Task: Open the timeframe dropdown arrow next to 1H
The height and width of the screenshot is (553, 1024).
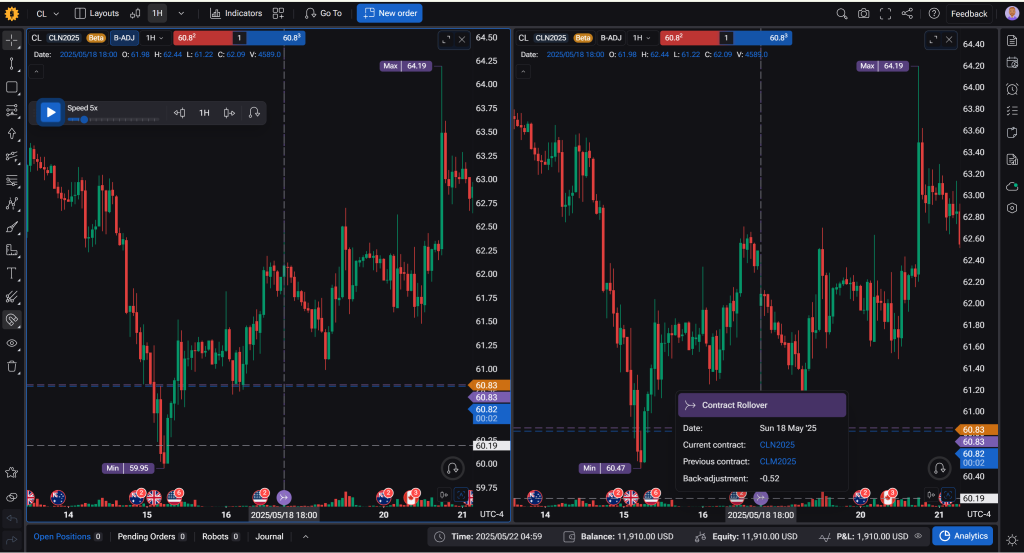Action: (x=181, y=13)
